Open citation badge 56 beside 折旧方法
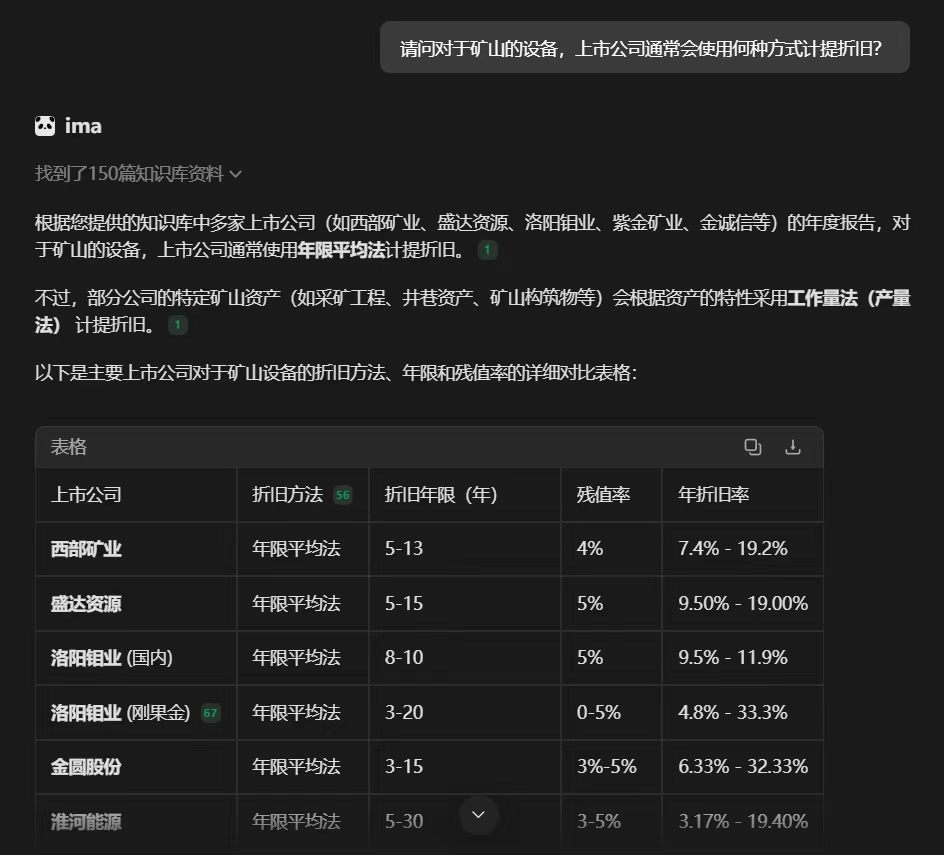Viewport: 944px width, 855px height. [x=343, y=495]
